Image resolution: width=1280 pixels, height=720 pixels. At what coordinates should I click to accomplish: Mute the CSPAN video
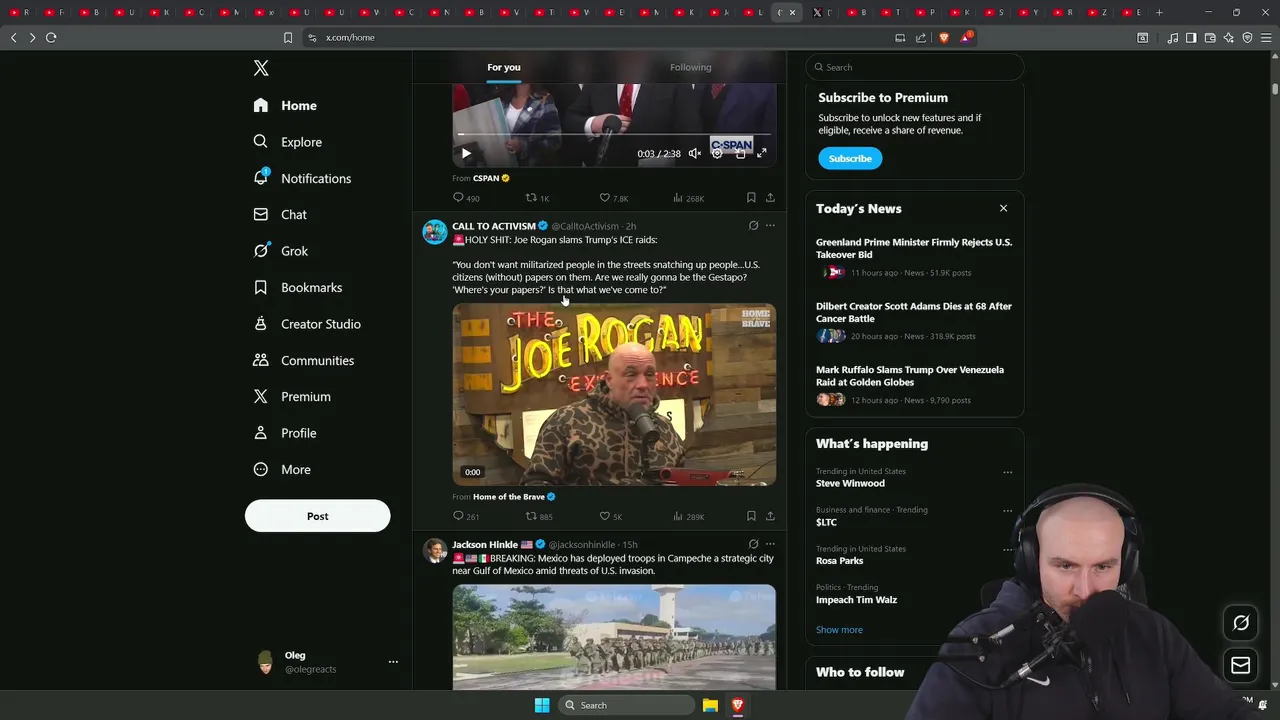695,153
